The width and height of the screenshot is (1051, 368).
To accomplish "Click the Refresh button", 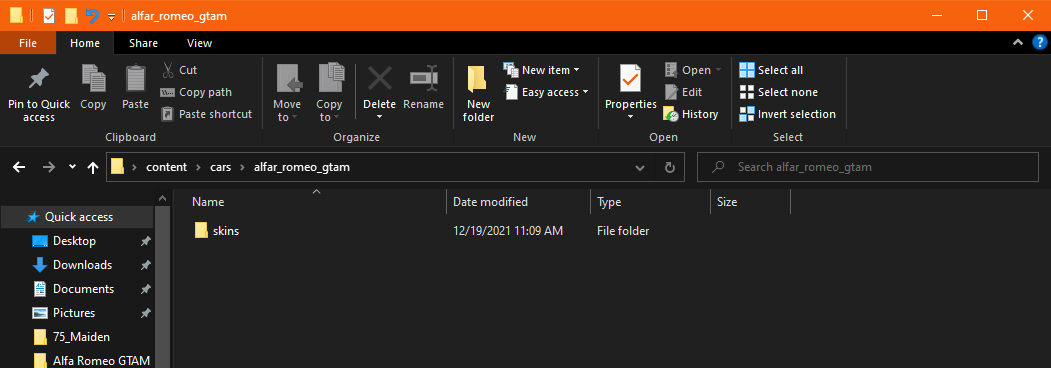I will coord(669,167).
